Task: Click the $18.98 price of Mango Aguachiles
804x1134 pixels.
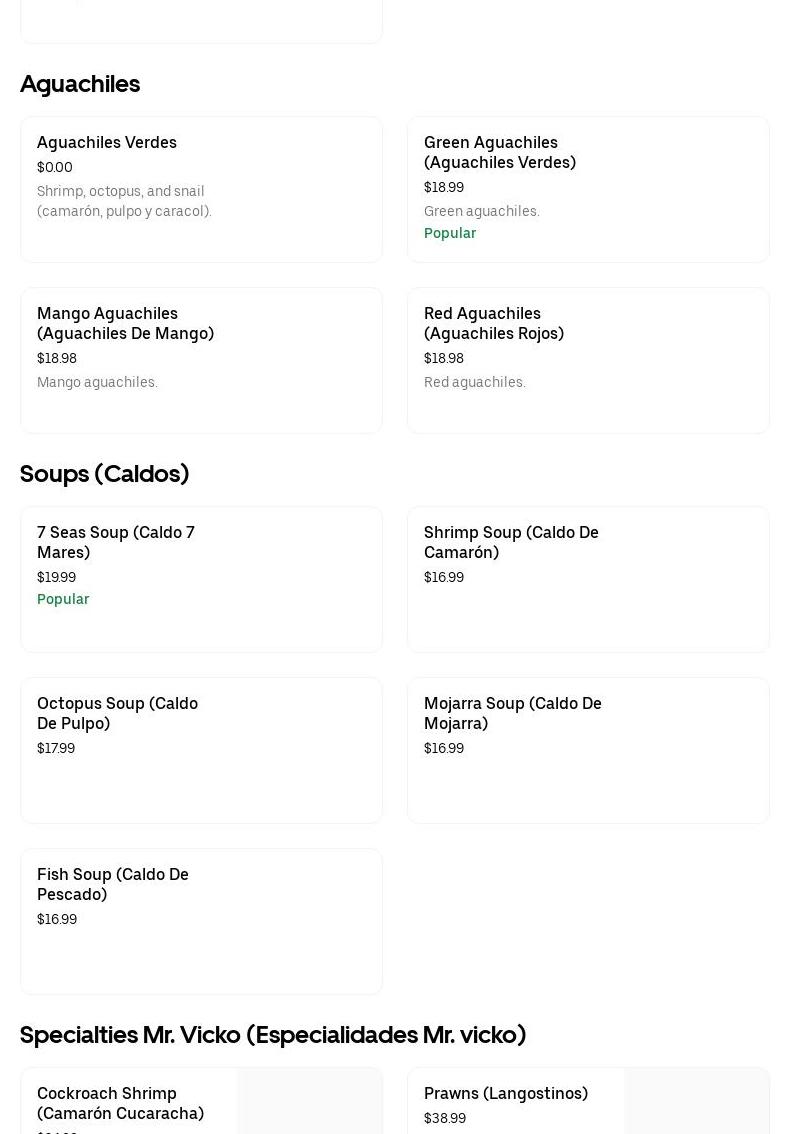Action: coord(57,358)
